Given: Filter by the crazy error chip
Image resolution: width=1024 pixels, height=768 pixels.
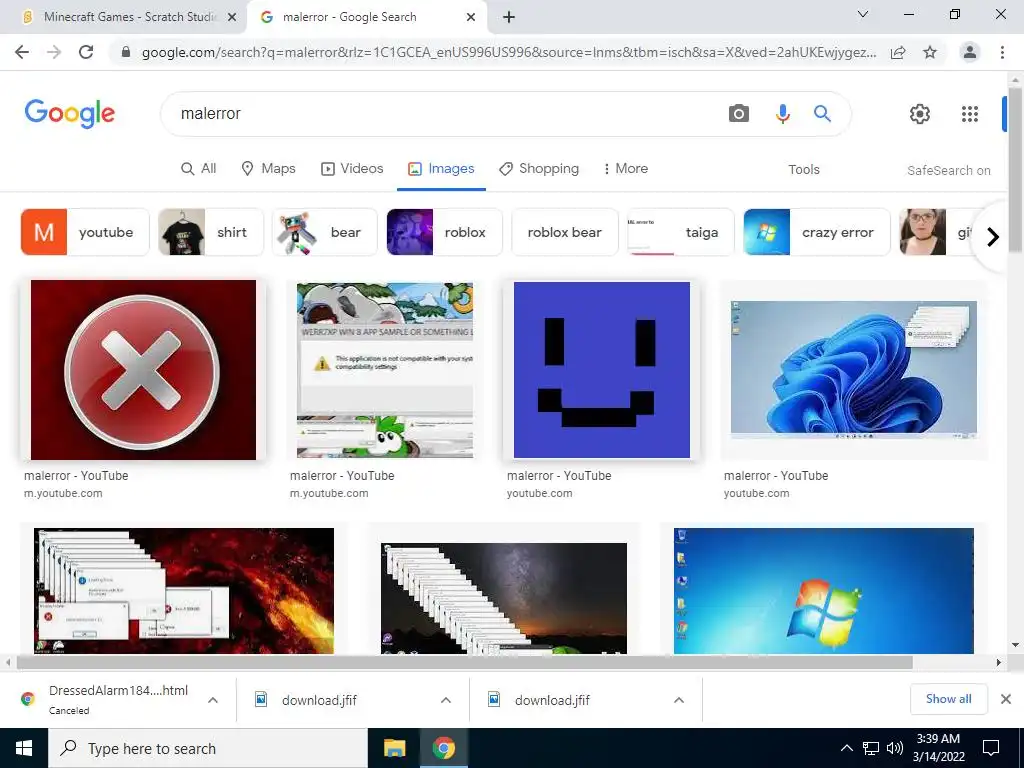Looking at the screenshot, I should point(817,232).
